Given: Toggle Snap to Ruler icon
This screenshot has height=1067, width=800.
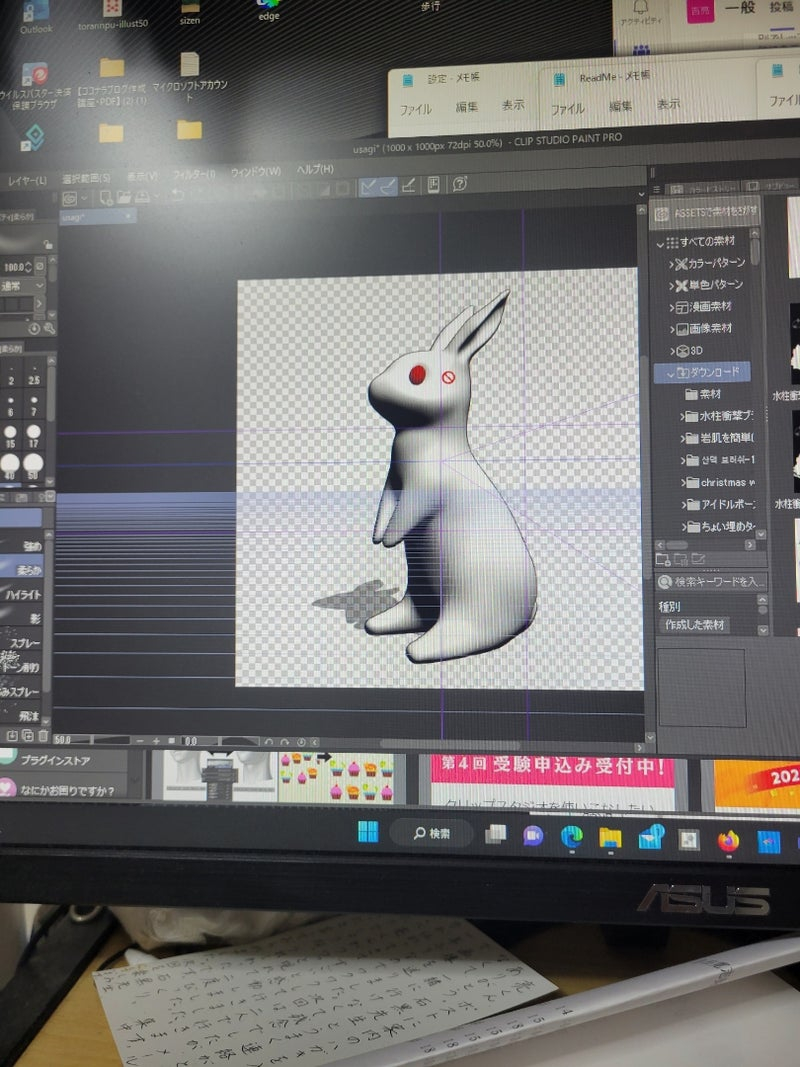Looking at the screenshot, I should [368, 186].
